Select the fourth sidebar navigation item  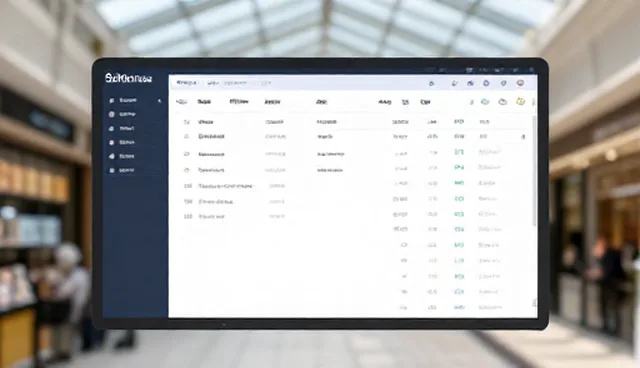[122, 142]
